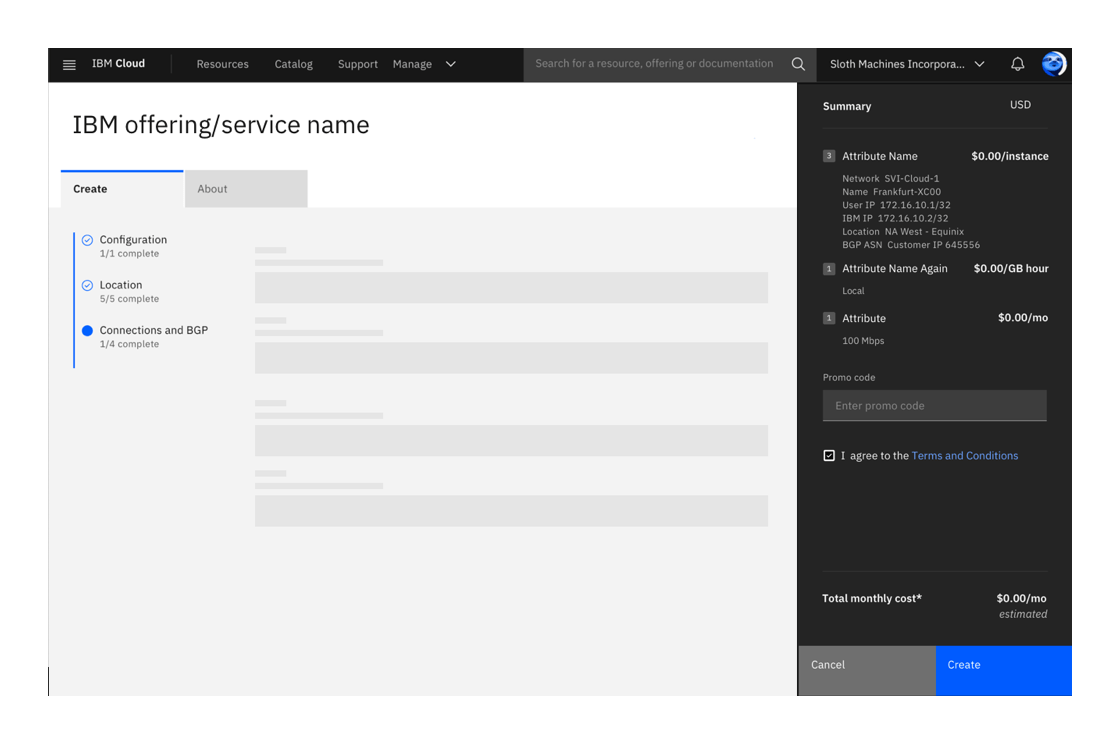This screenshot has width=1120, height=744.
Task: Open the hamburger navigation menu
Action: click(x=69, y=64)
